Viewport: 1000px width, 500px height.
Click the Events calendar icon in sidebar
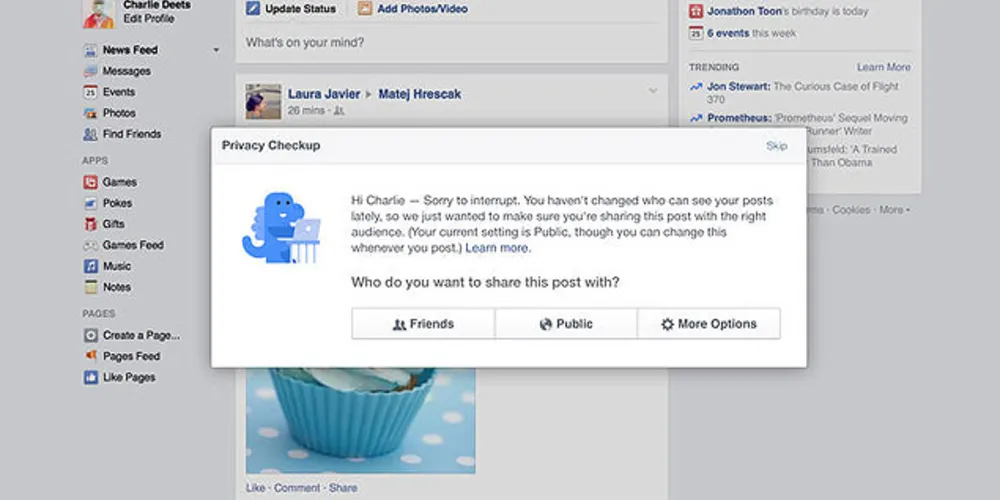coord(91,92)
